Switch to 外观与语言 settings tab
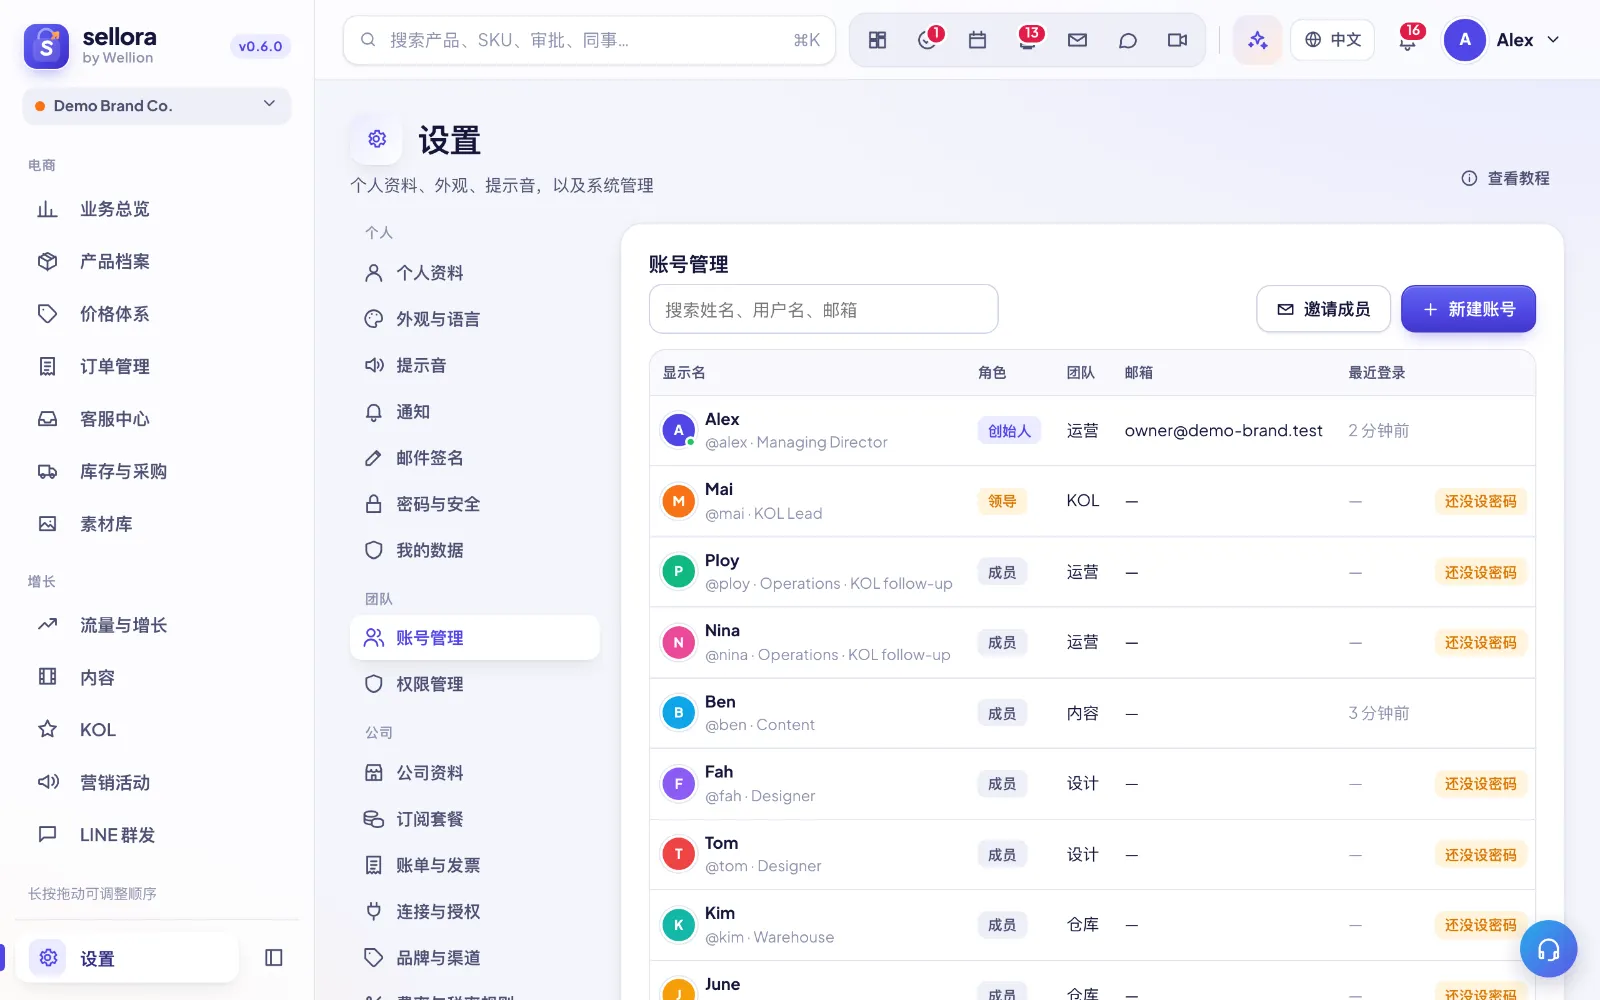Image resolution: width=1600 pixels, height=1000 pixels. (474, 319)
